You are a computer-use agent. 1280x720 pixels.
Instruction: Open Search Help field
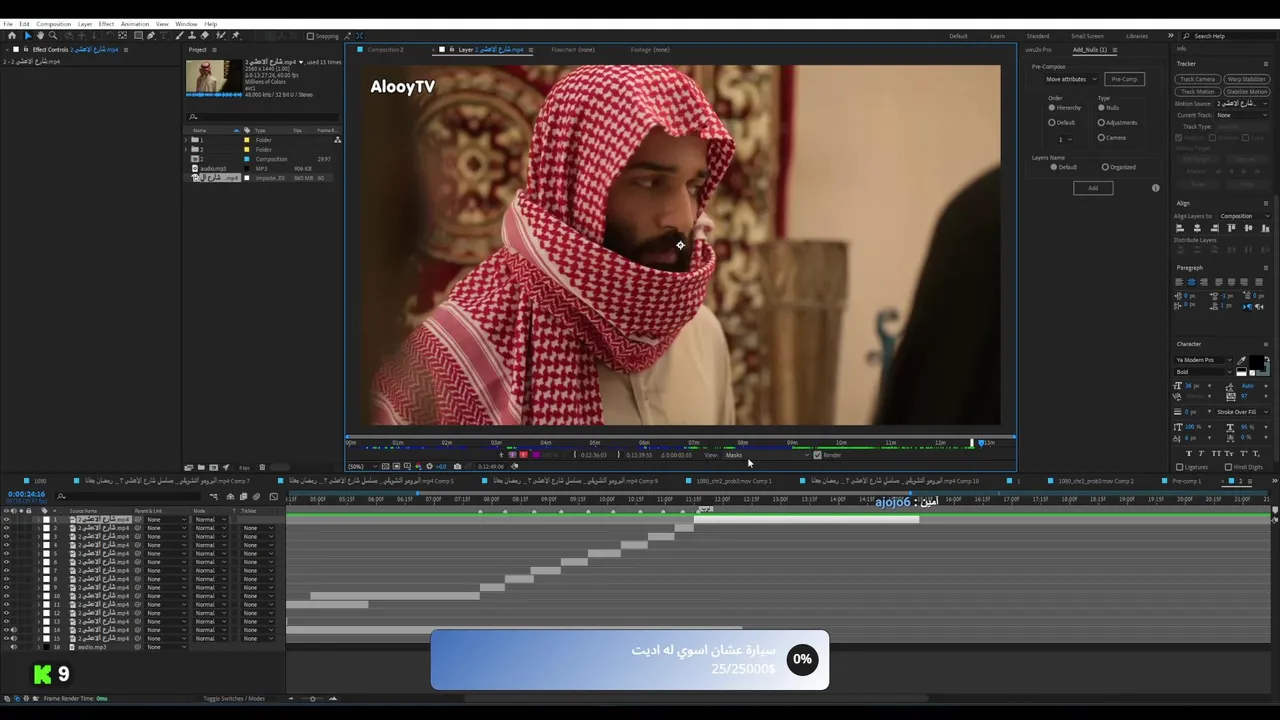pos(1227,36)
